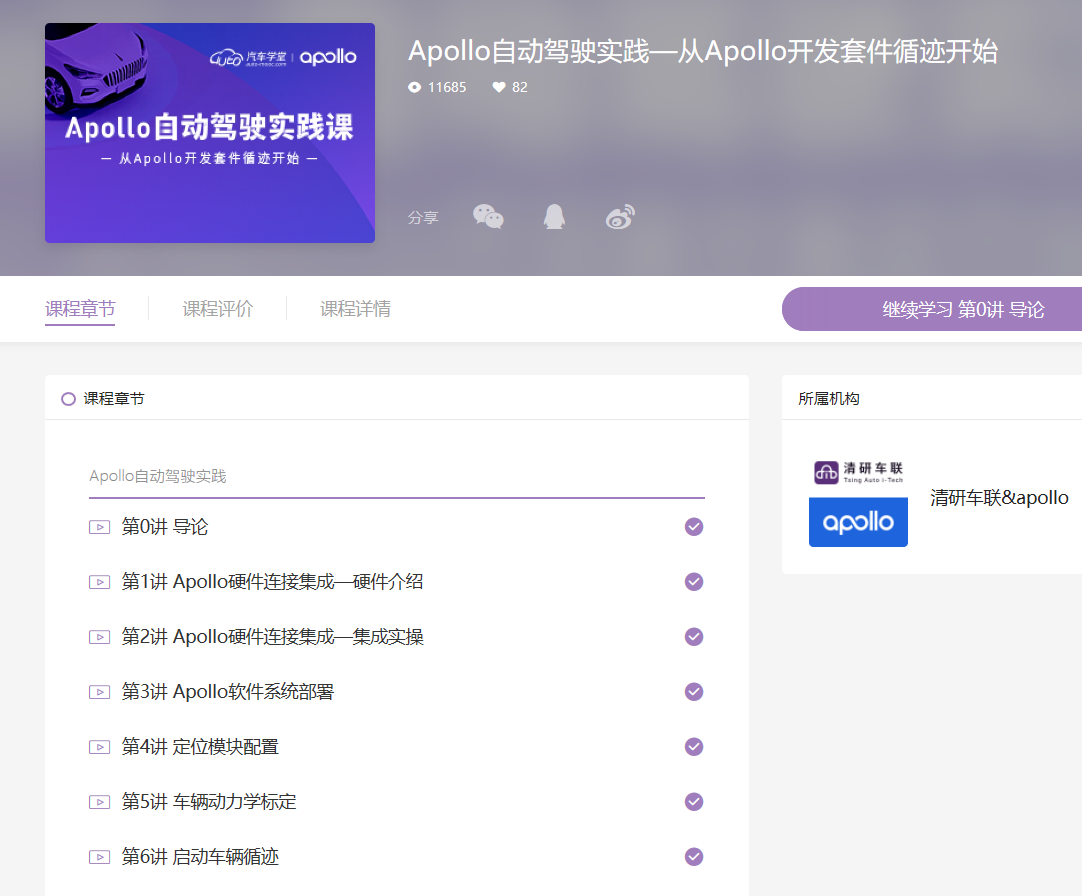Click completion checkmark for 第5讲 车辆动力学标定

pos(694,802)
